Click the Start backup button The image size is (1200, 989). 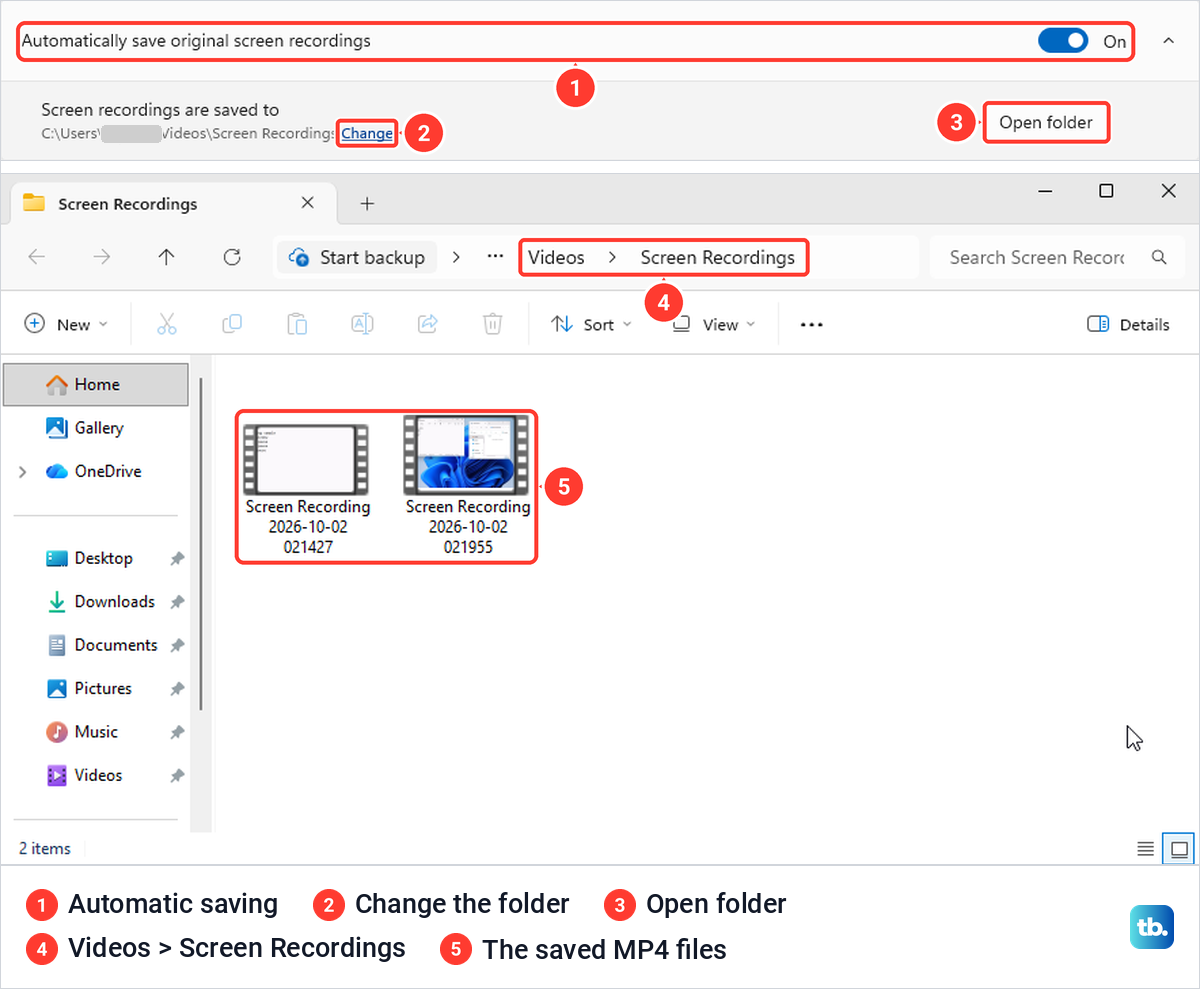(x=357, y=257)
